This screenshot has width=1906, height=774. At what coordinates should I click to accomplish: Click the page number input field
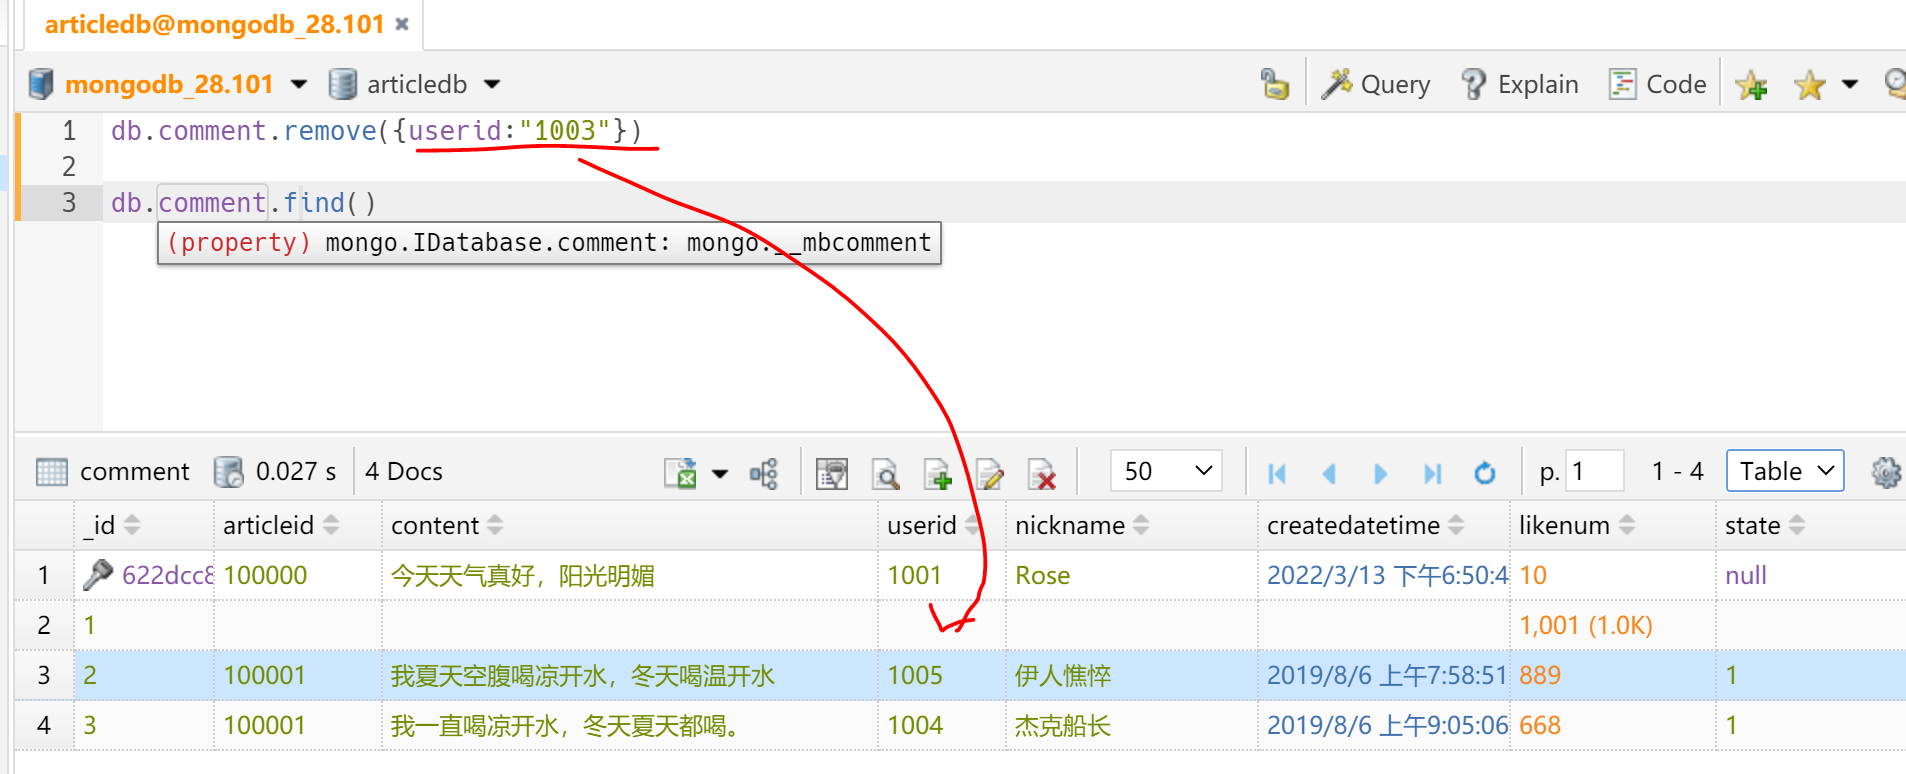pos(1595,471)
